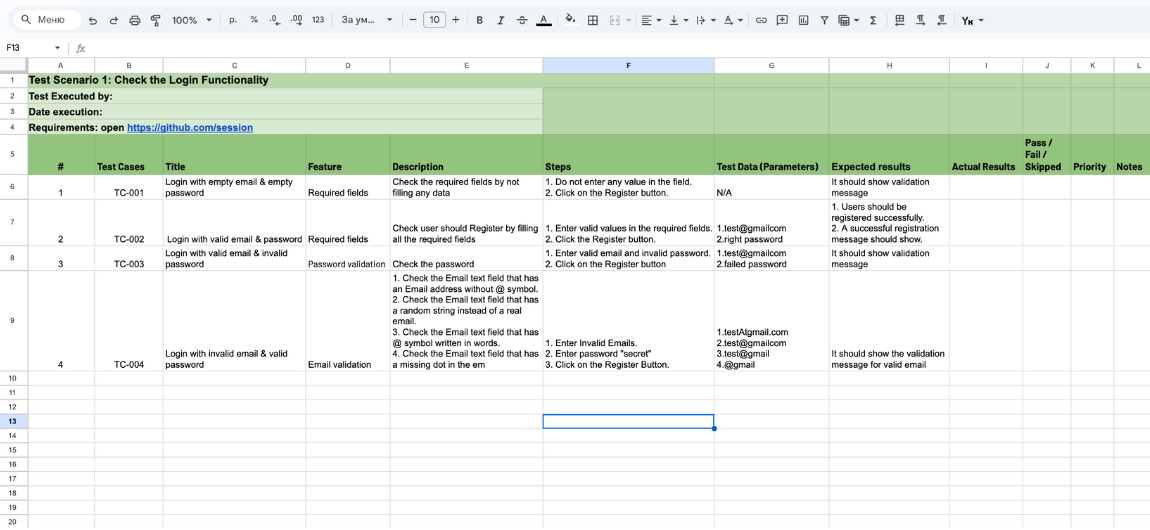
Task: Click cell TC-004
Action: tap(129, 322)
